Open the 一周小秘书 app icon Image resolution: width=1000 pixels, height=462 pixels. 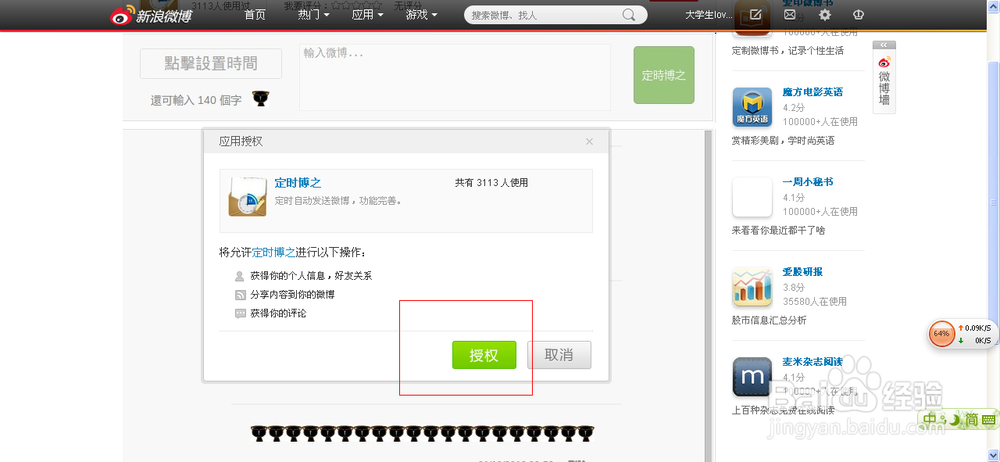point(752,197)
